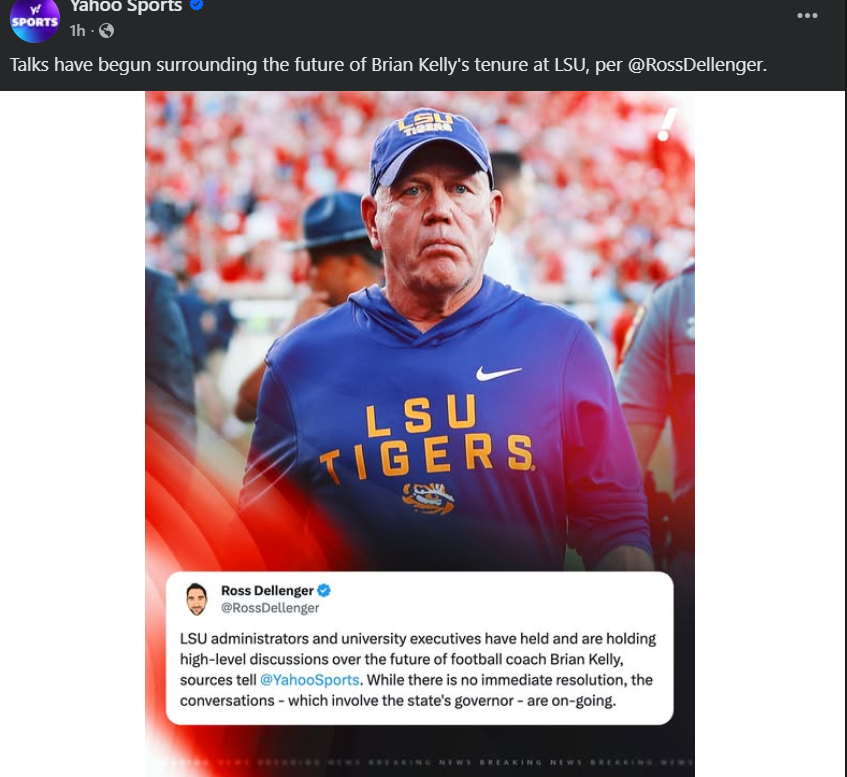The height and width of the screenshot is (777, 847).
Task: Click the Nike swoosh on the hoodie
Action: 499,373
